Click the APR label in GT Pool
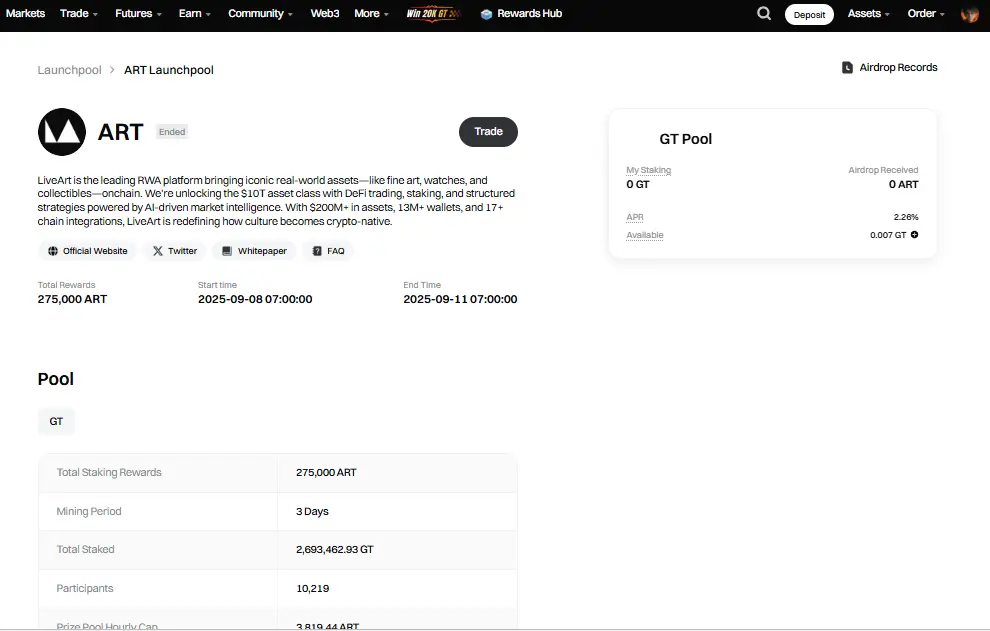 635,217
